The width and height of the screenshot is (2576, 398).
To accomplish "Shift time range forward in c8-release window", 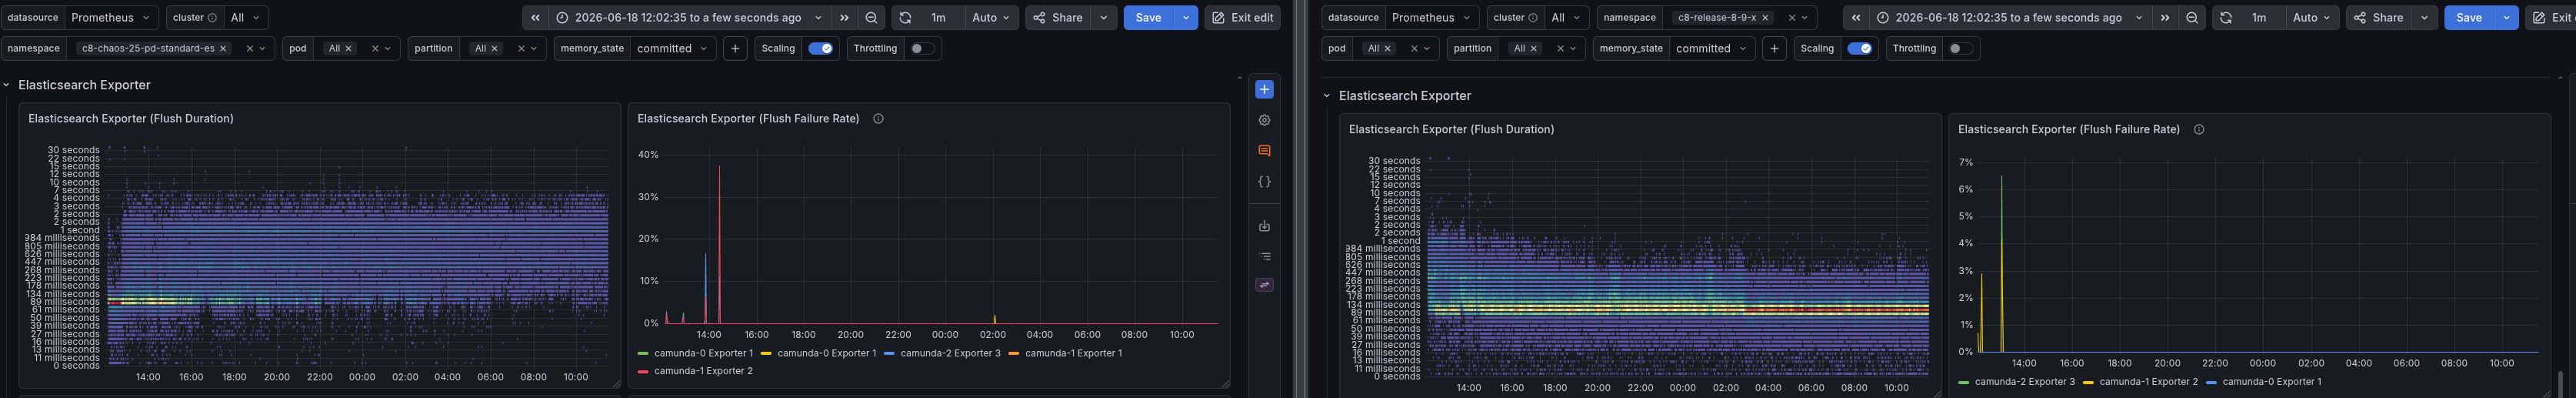I will [2165, 18].
